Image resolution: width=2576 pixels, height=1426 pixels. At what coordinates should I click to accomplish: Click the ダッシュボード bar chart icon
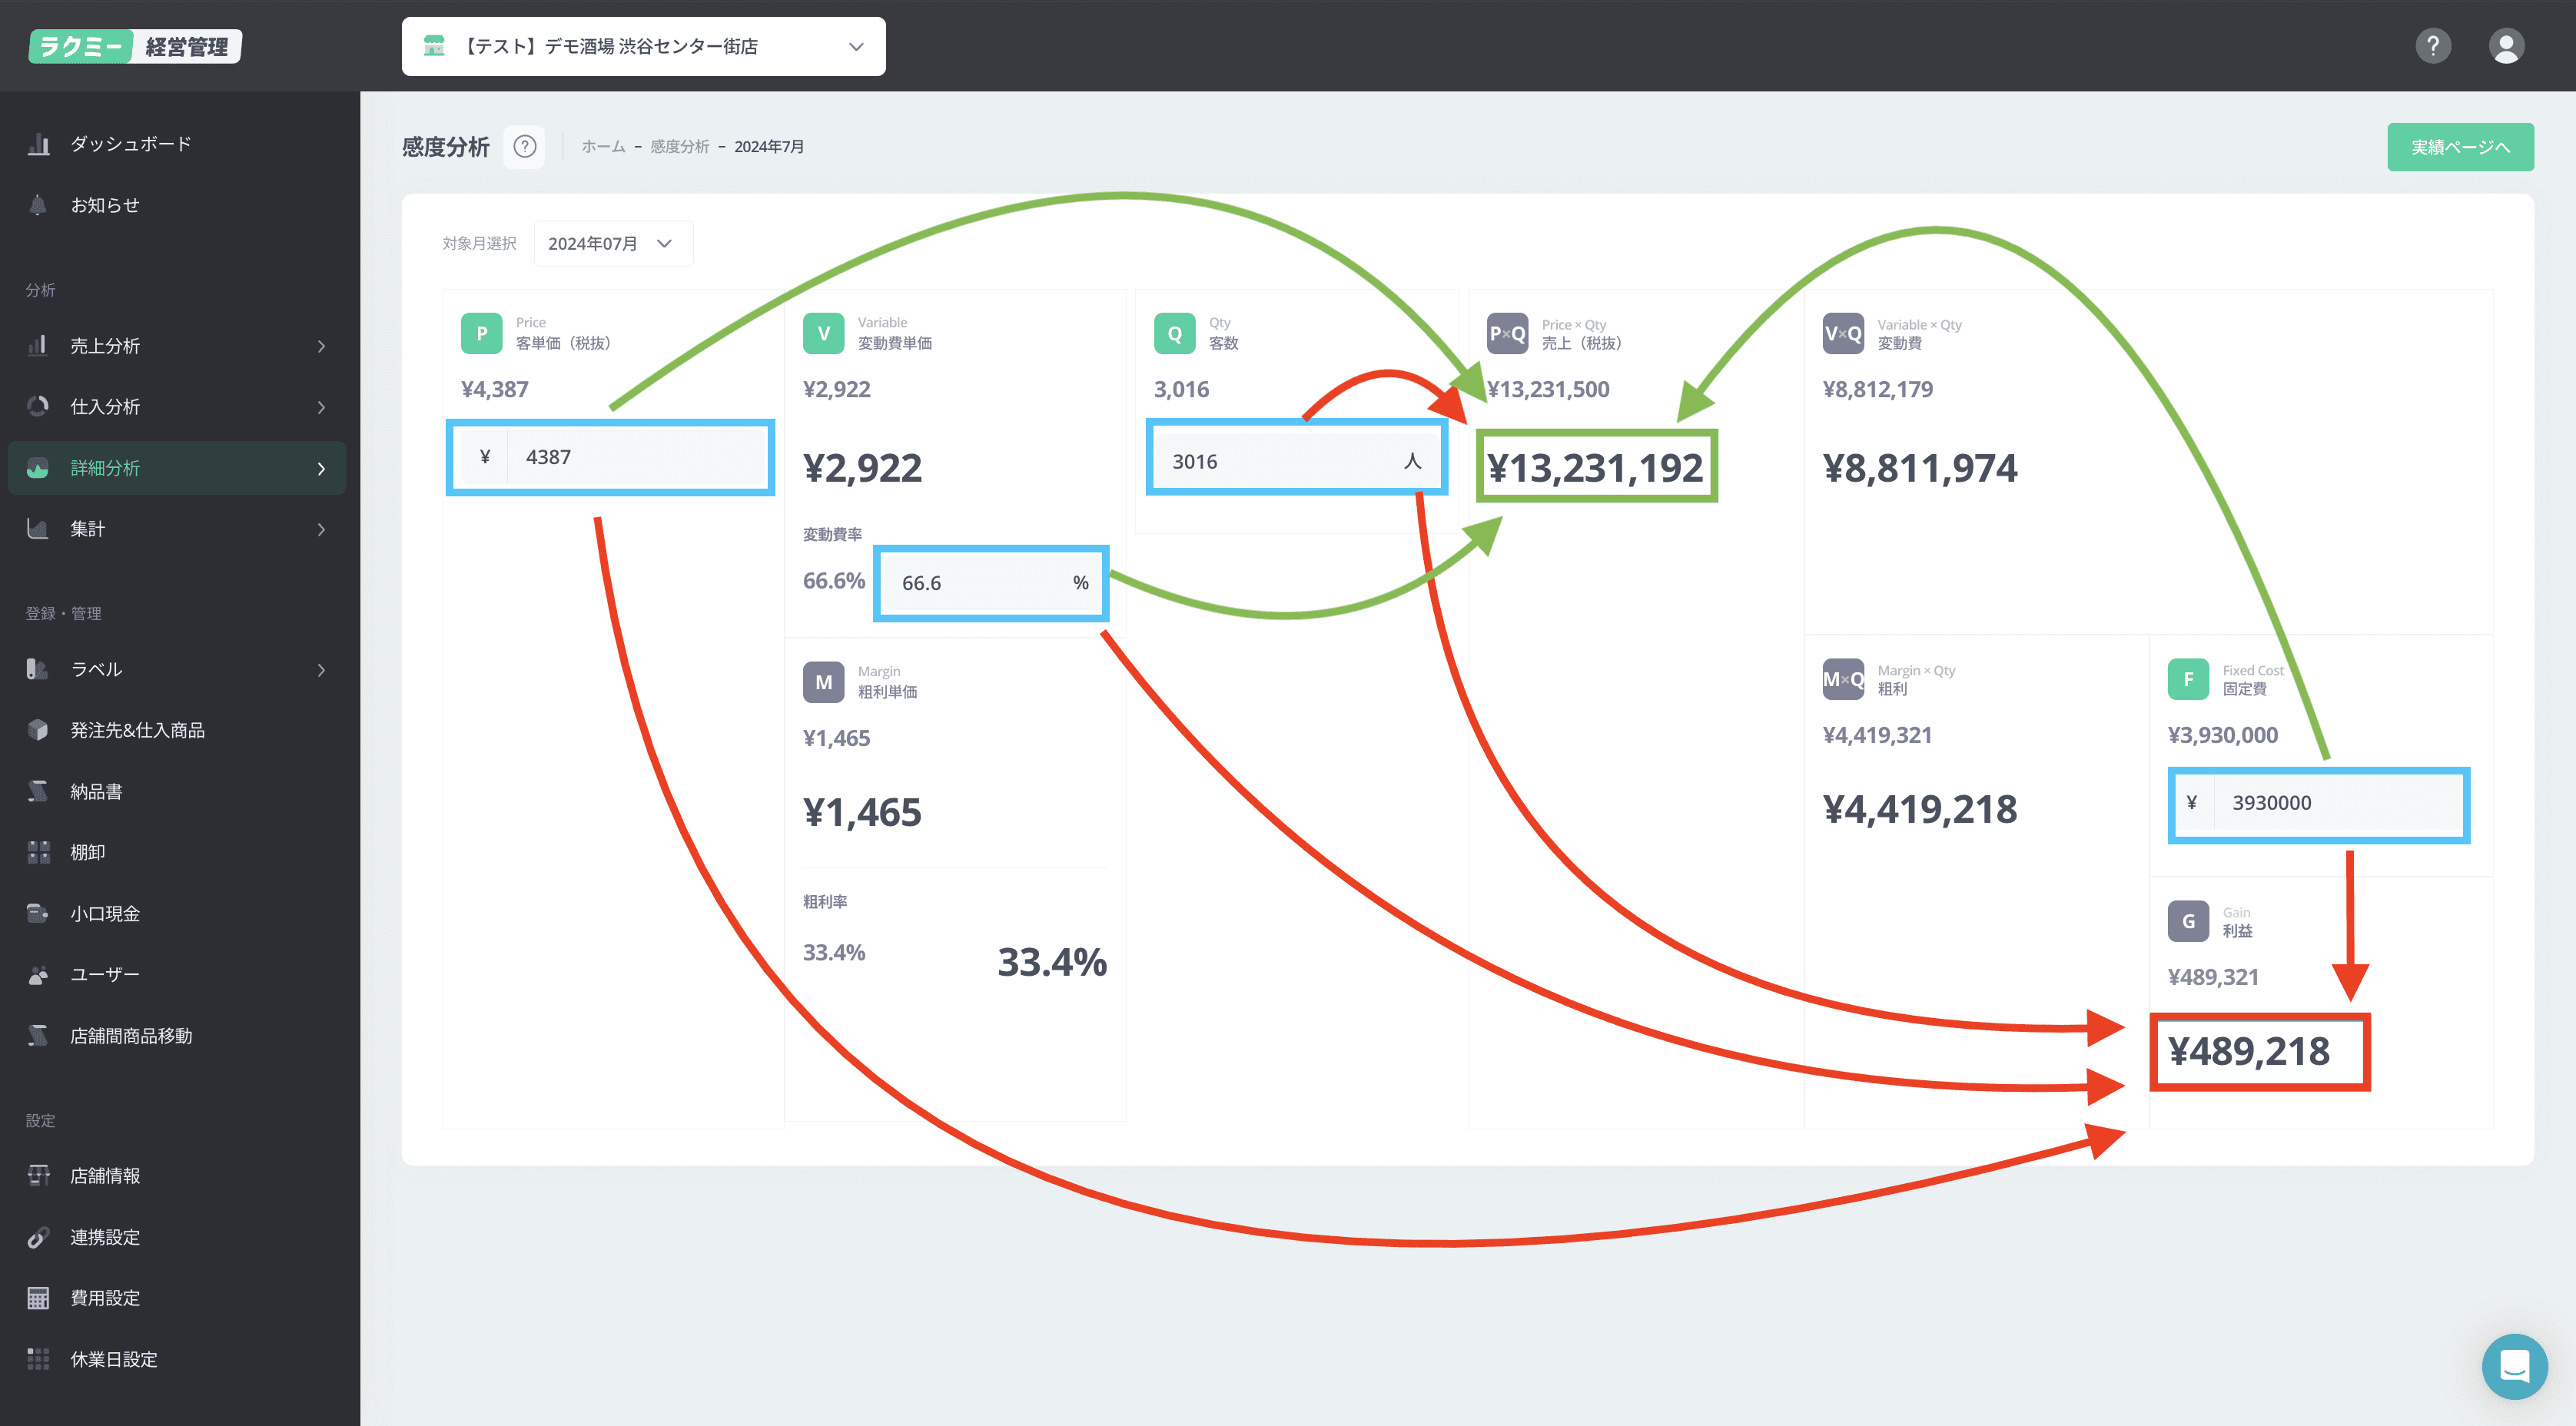click(38, 144)
